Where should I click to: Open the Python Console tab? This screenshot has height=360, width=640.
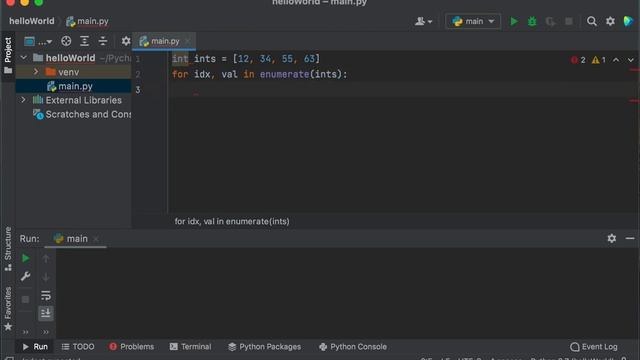point(353,347)
